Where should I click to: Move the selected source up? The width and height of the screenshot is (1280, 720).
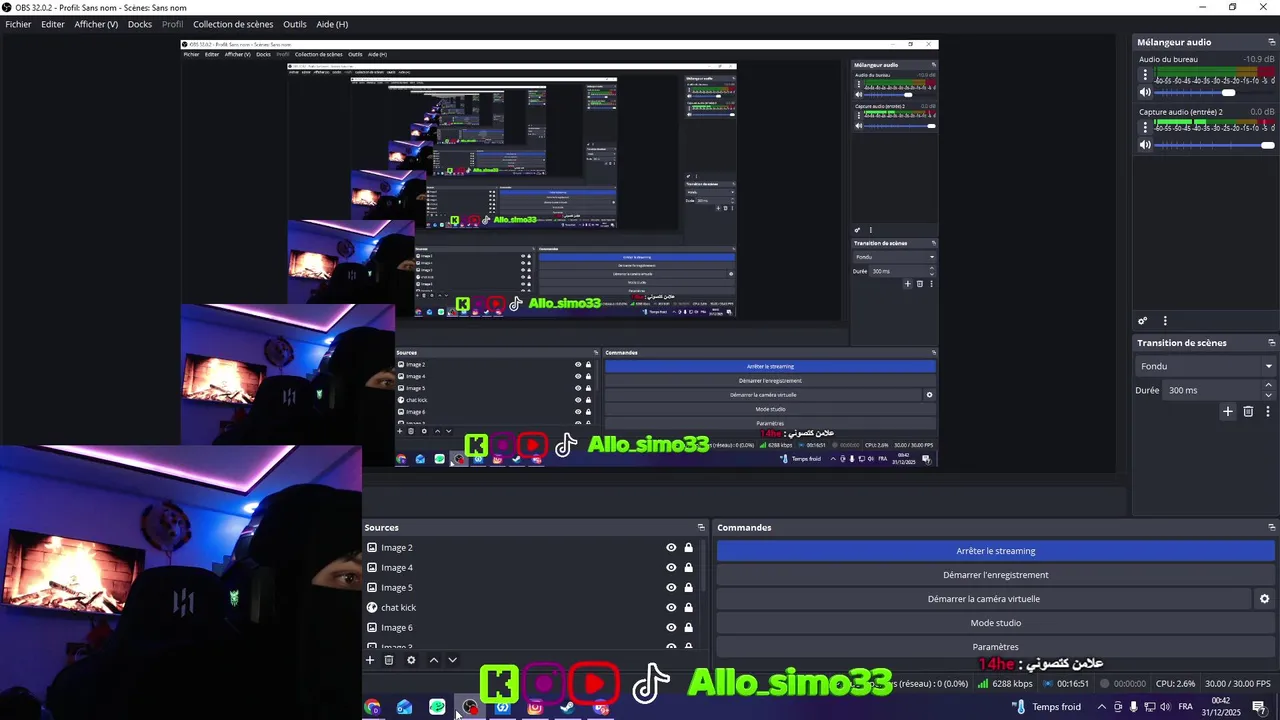click(434, 660)
